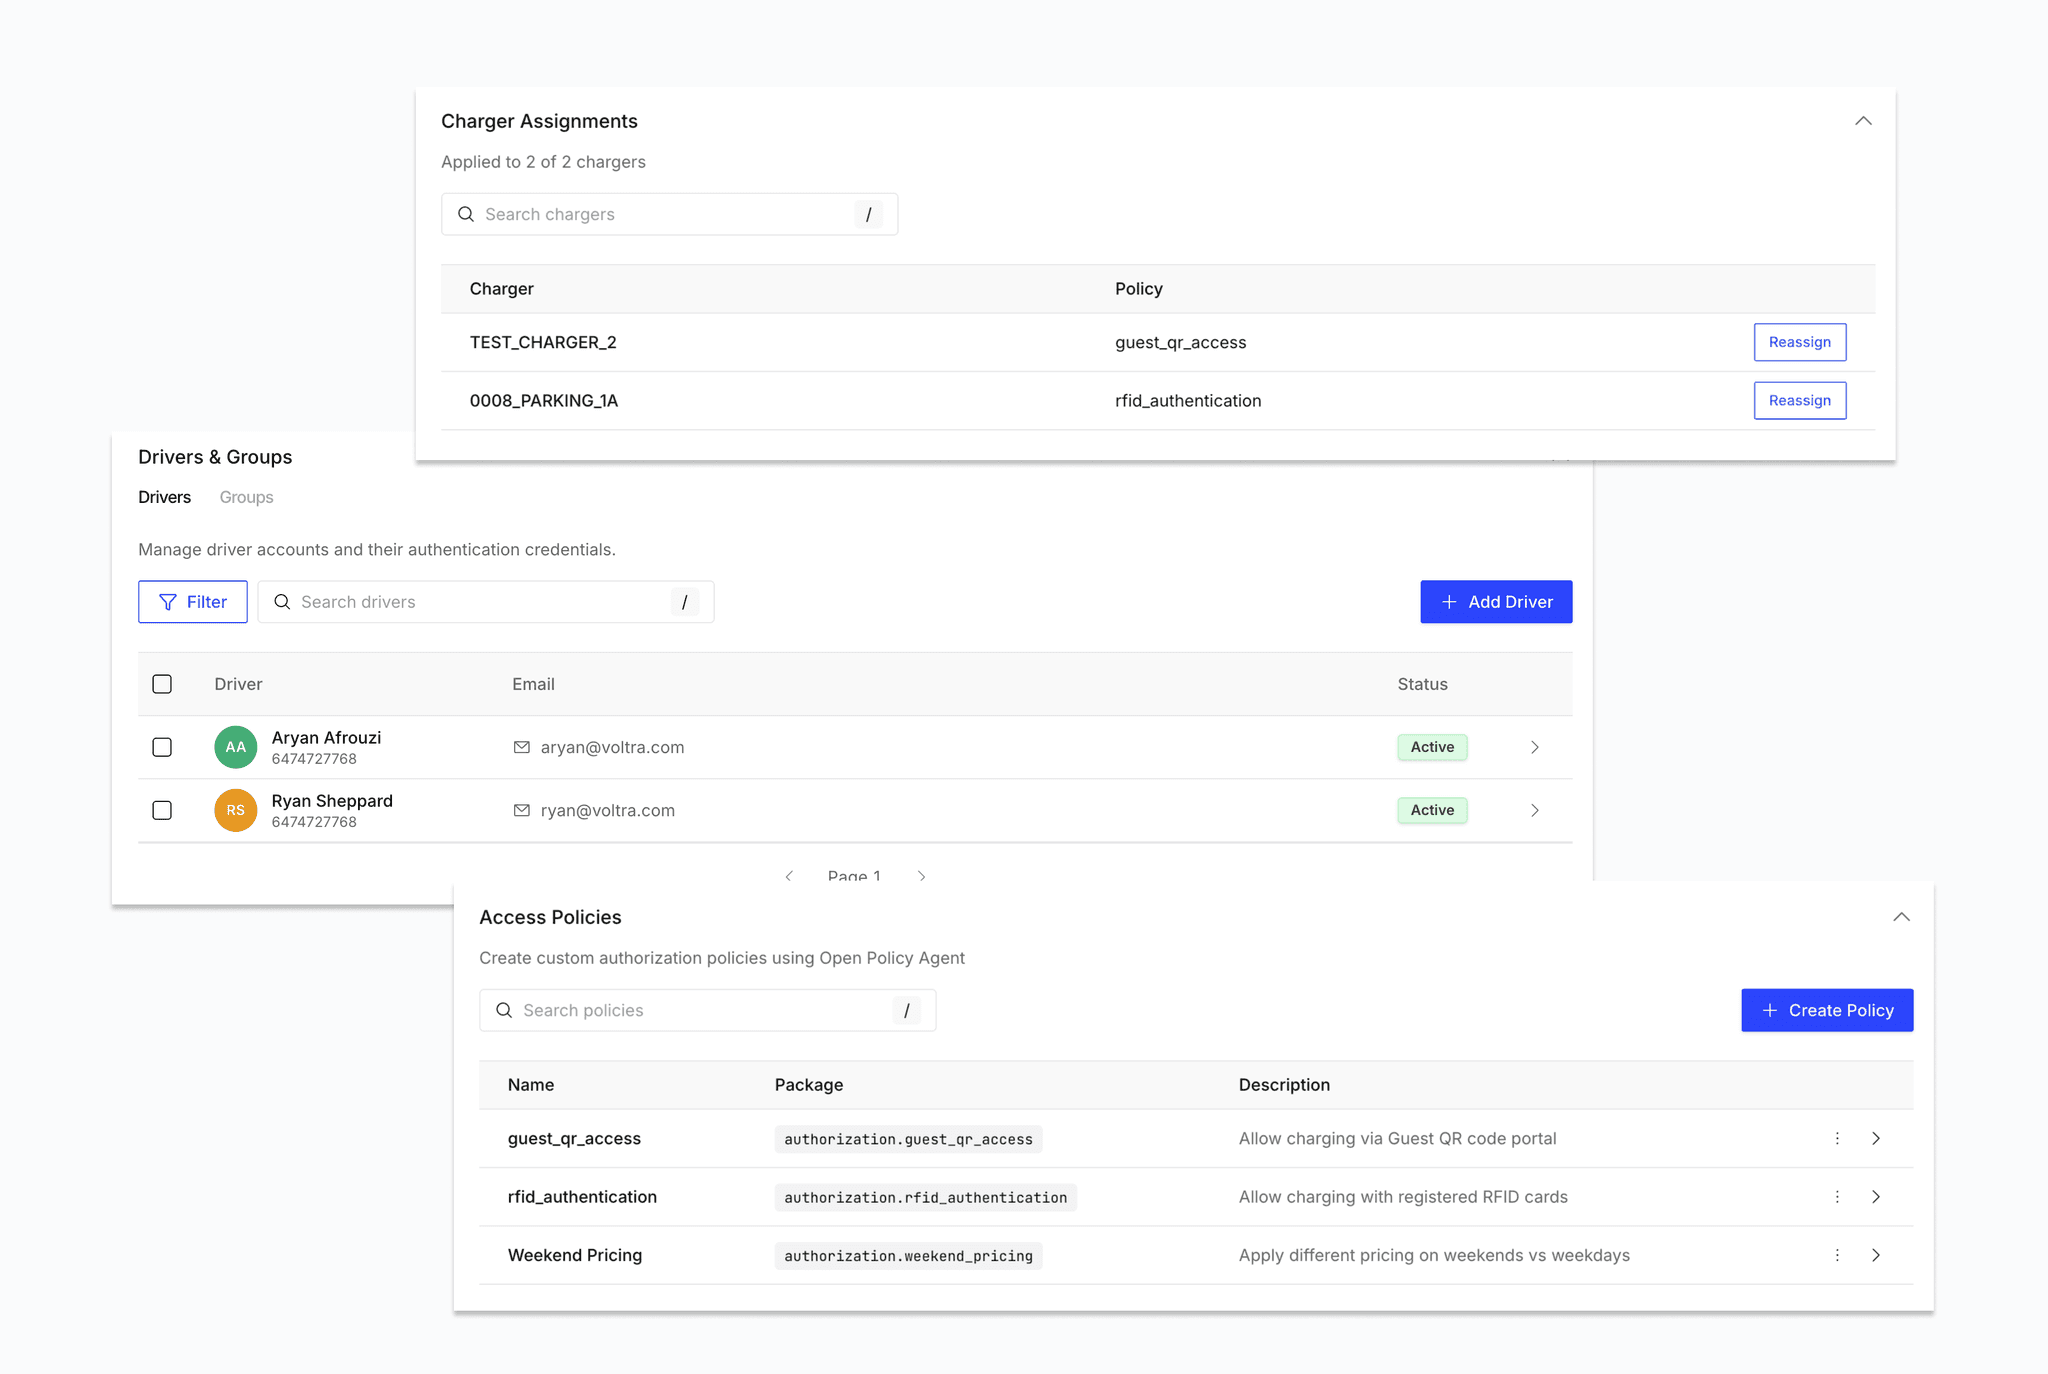
Task: Click the slash shortcut badge in Search policies
Action: tap(906, 1010)
